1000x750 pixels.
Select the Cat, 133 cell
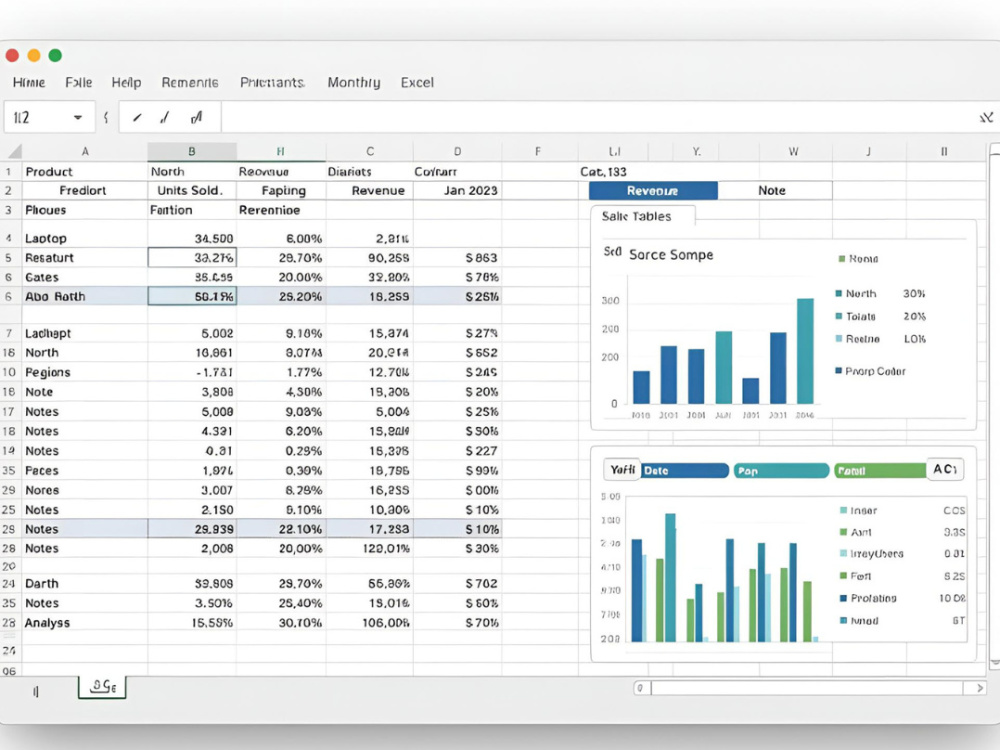pyautogui.click(x=613, y=172)
